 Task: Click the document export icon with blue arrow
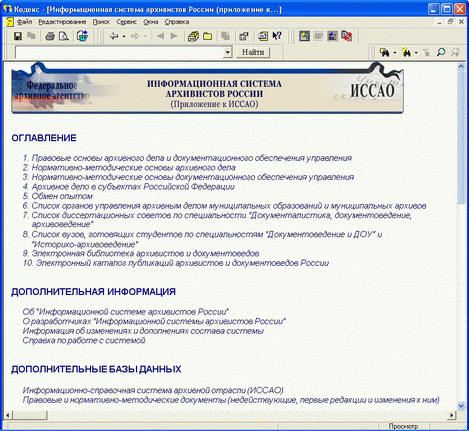click(x=82, y=36)
